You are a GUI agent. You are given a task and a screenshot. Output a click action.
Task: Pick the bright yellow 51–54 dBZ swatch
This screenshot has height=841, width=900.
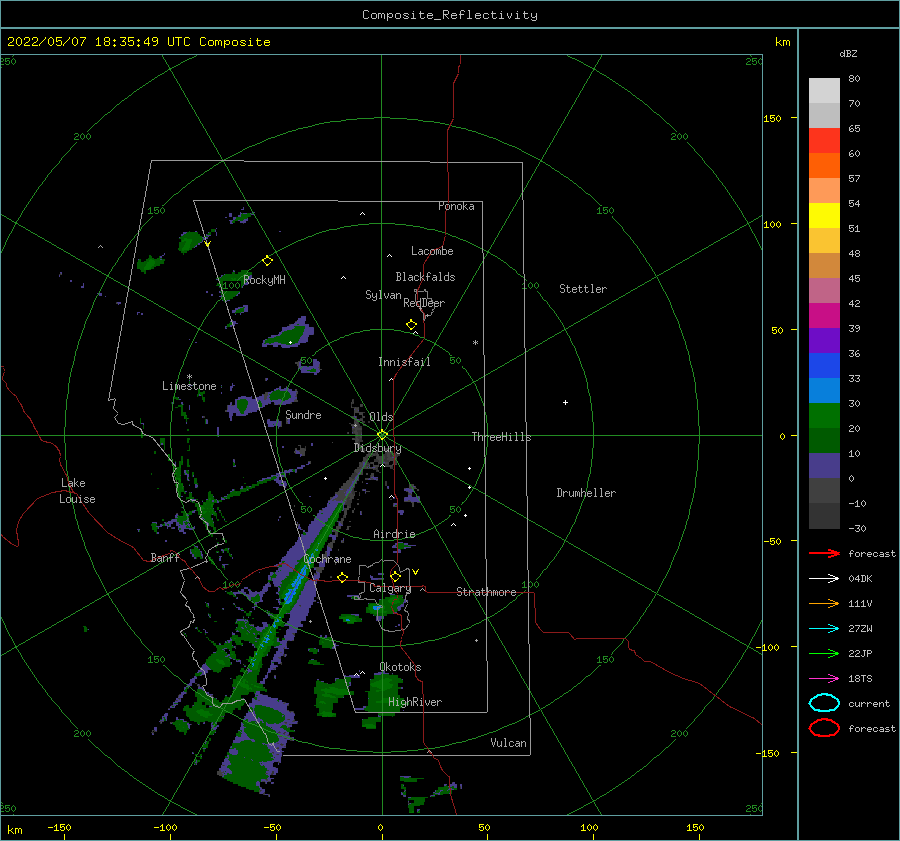tap(824, 216)
